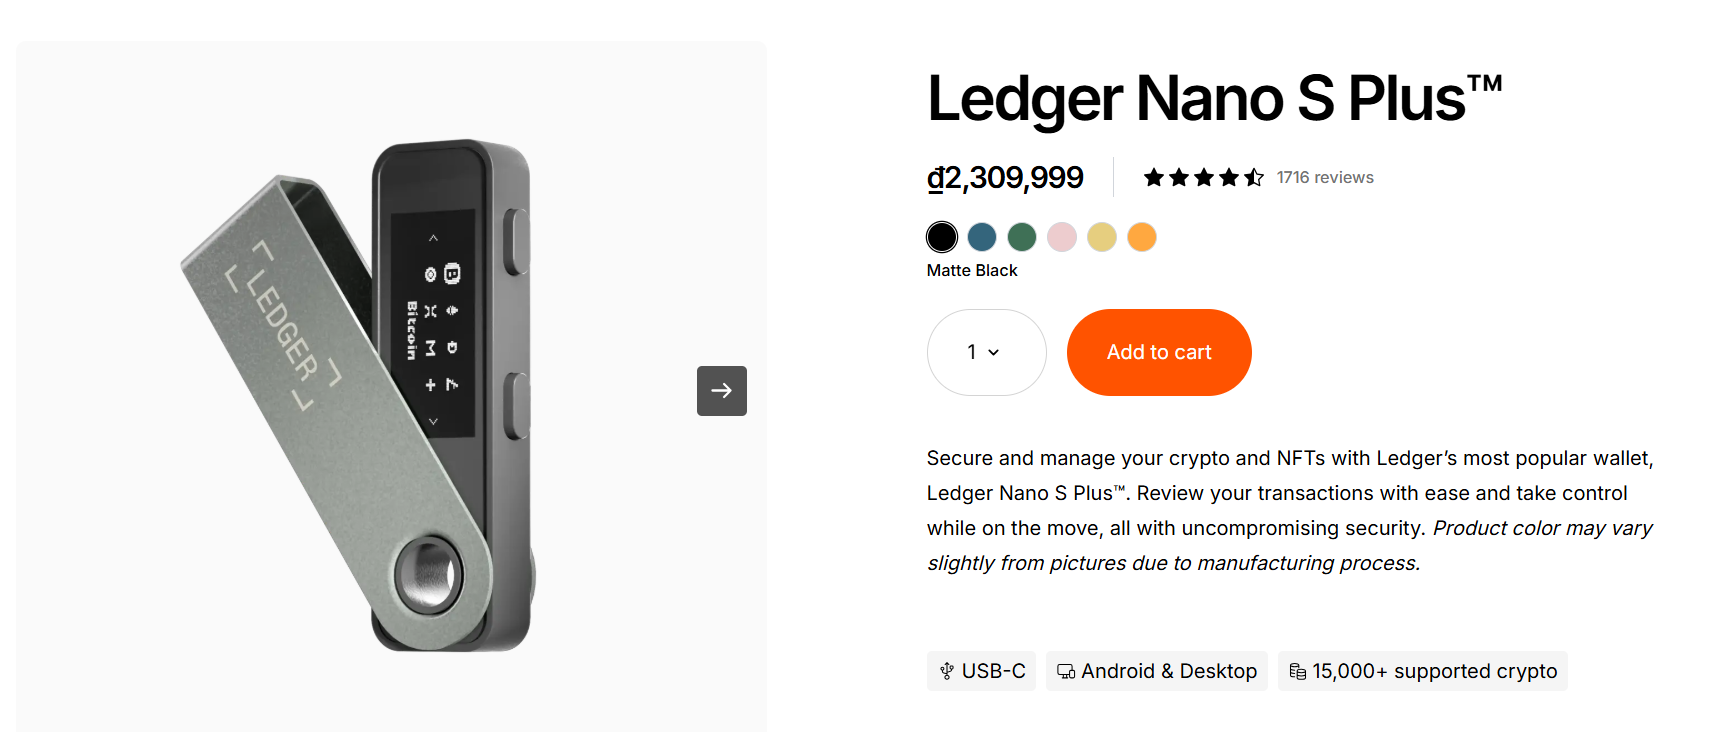Viewport: 1720px width, 732px height.
Task: Pick the green color swatch
Action: point(1022,237)
